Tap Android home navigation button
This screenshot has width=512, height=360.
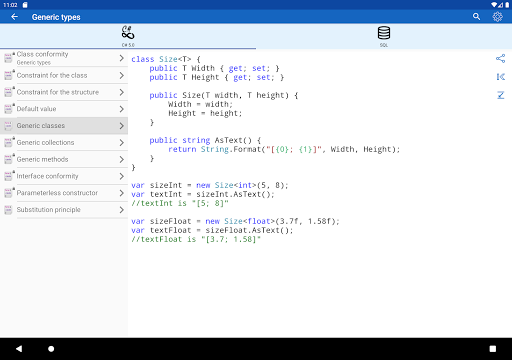click(x=51, y=349)
